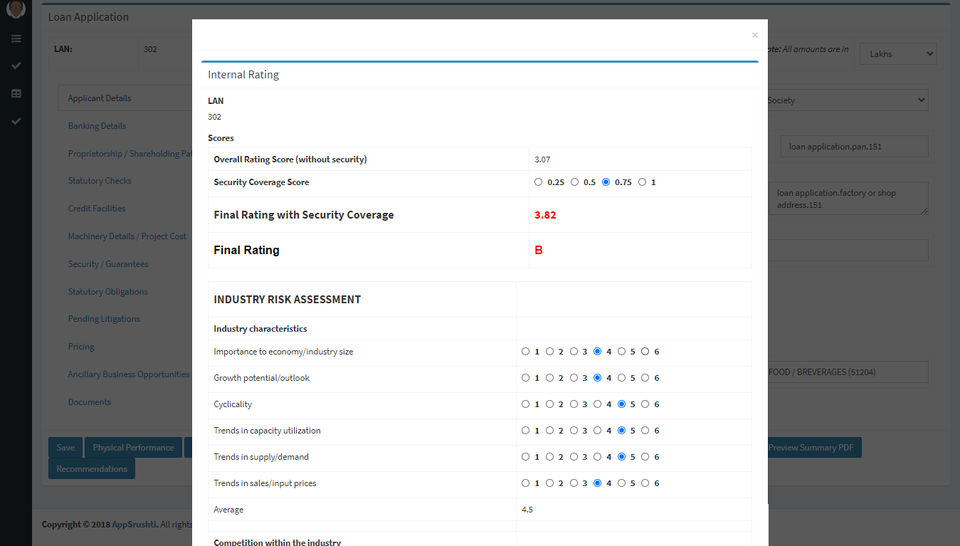The width and height of the screenshot is (960, 546).
Task: Open the grid table icon in sidebar
Action: (16, 94)
